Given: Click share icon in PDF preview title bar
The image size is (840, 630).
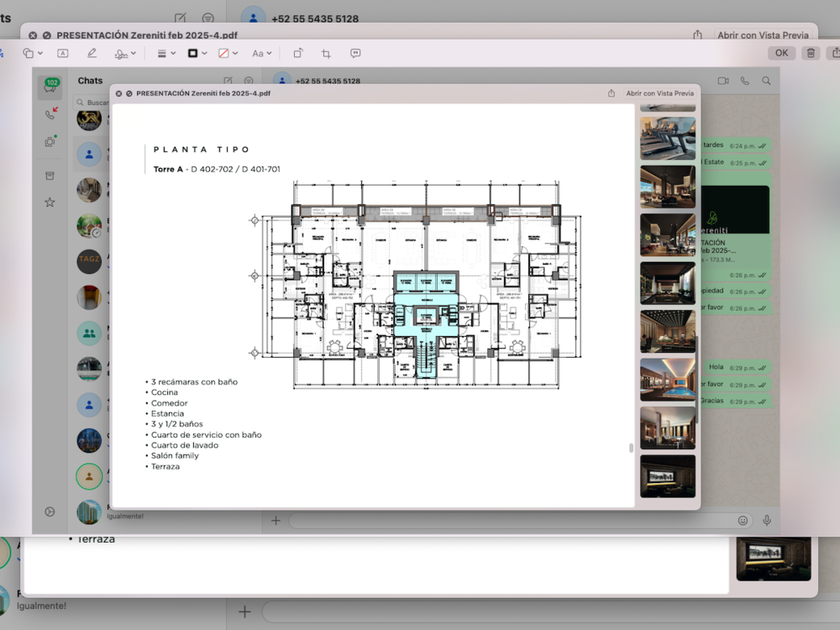Looking at the screenshot, I should click(x=611, y=93).
